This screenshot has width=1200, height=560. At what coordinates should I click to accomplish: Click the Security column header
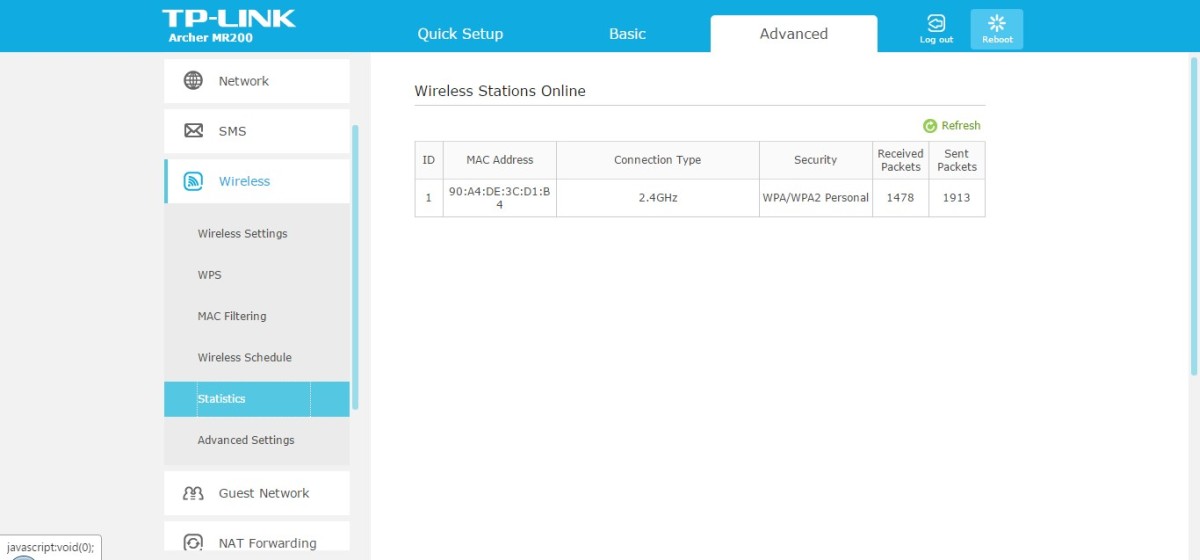click(816, 160)
